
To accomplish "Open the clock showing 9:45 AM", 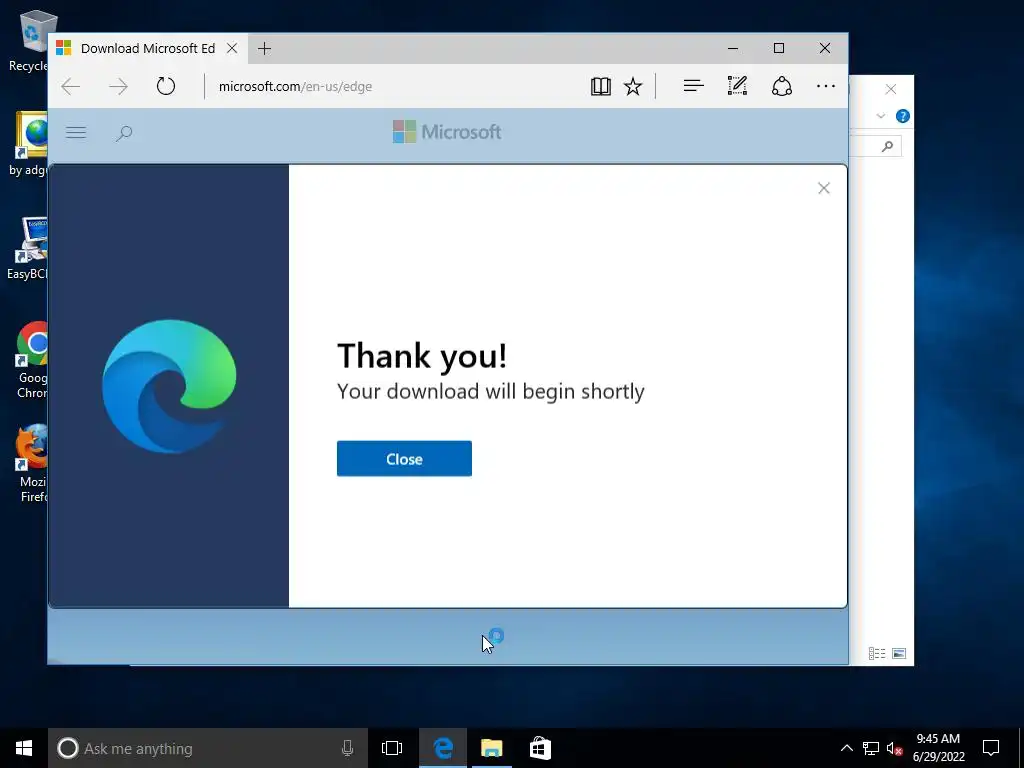I will (938, 748).
